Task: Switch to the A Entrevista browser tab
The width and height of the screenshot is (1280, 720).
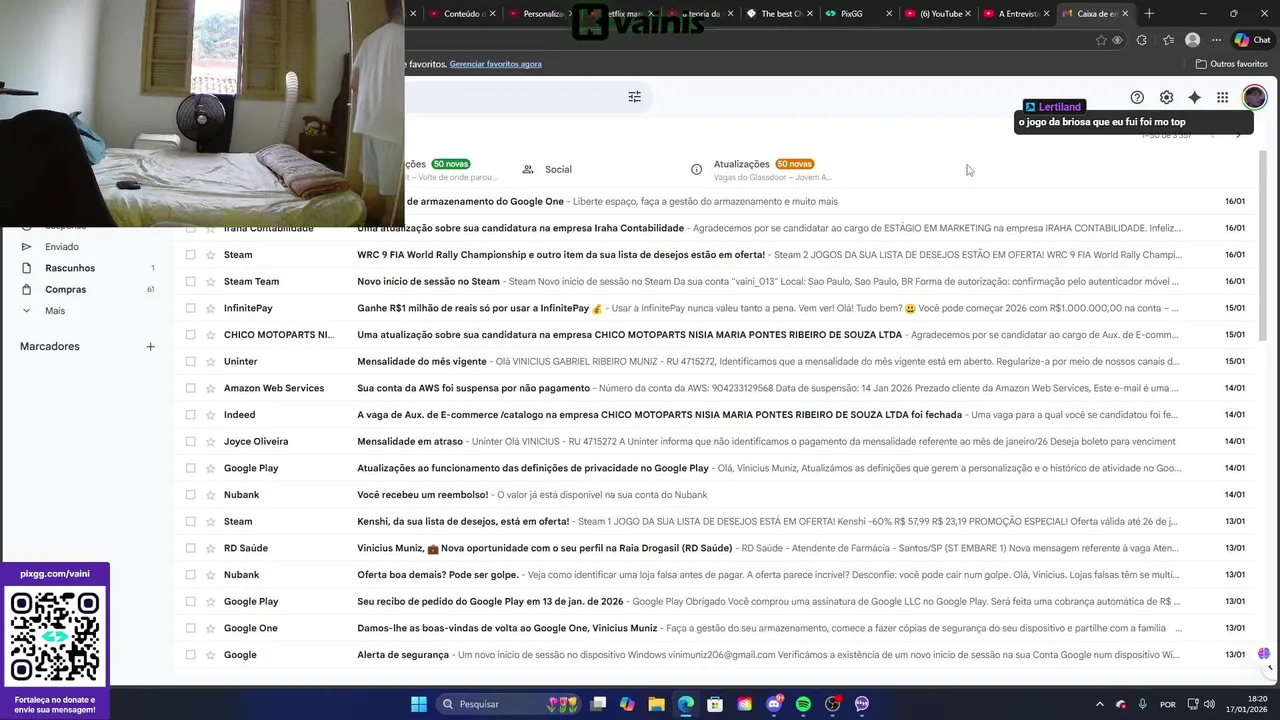Action: coord(1018,14)
